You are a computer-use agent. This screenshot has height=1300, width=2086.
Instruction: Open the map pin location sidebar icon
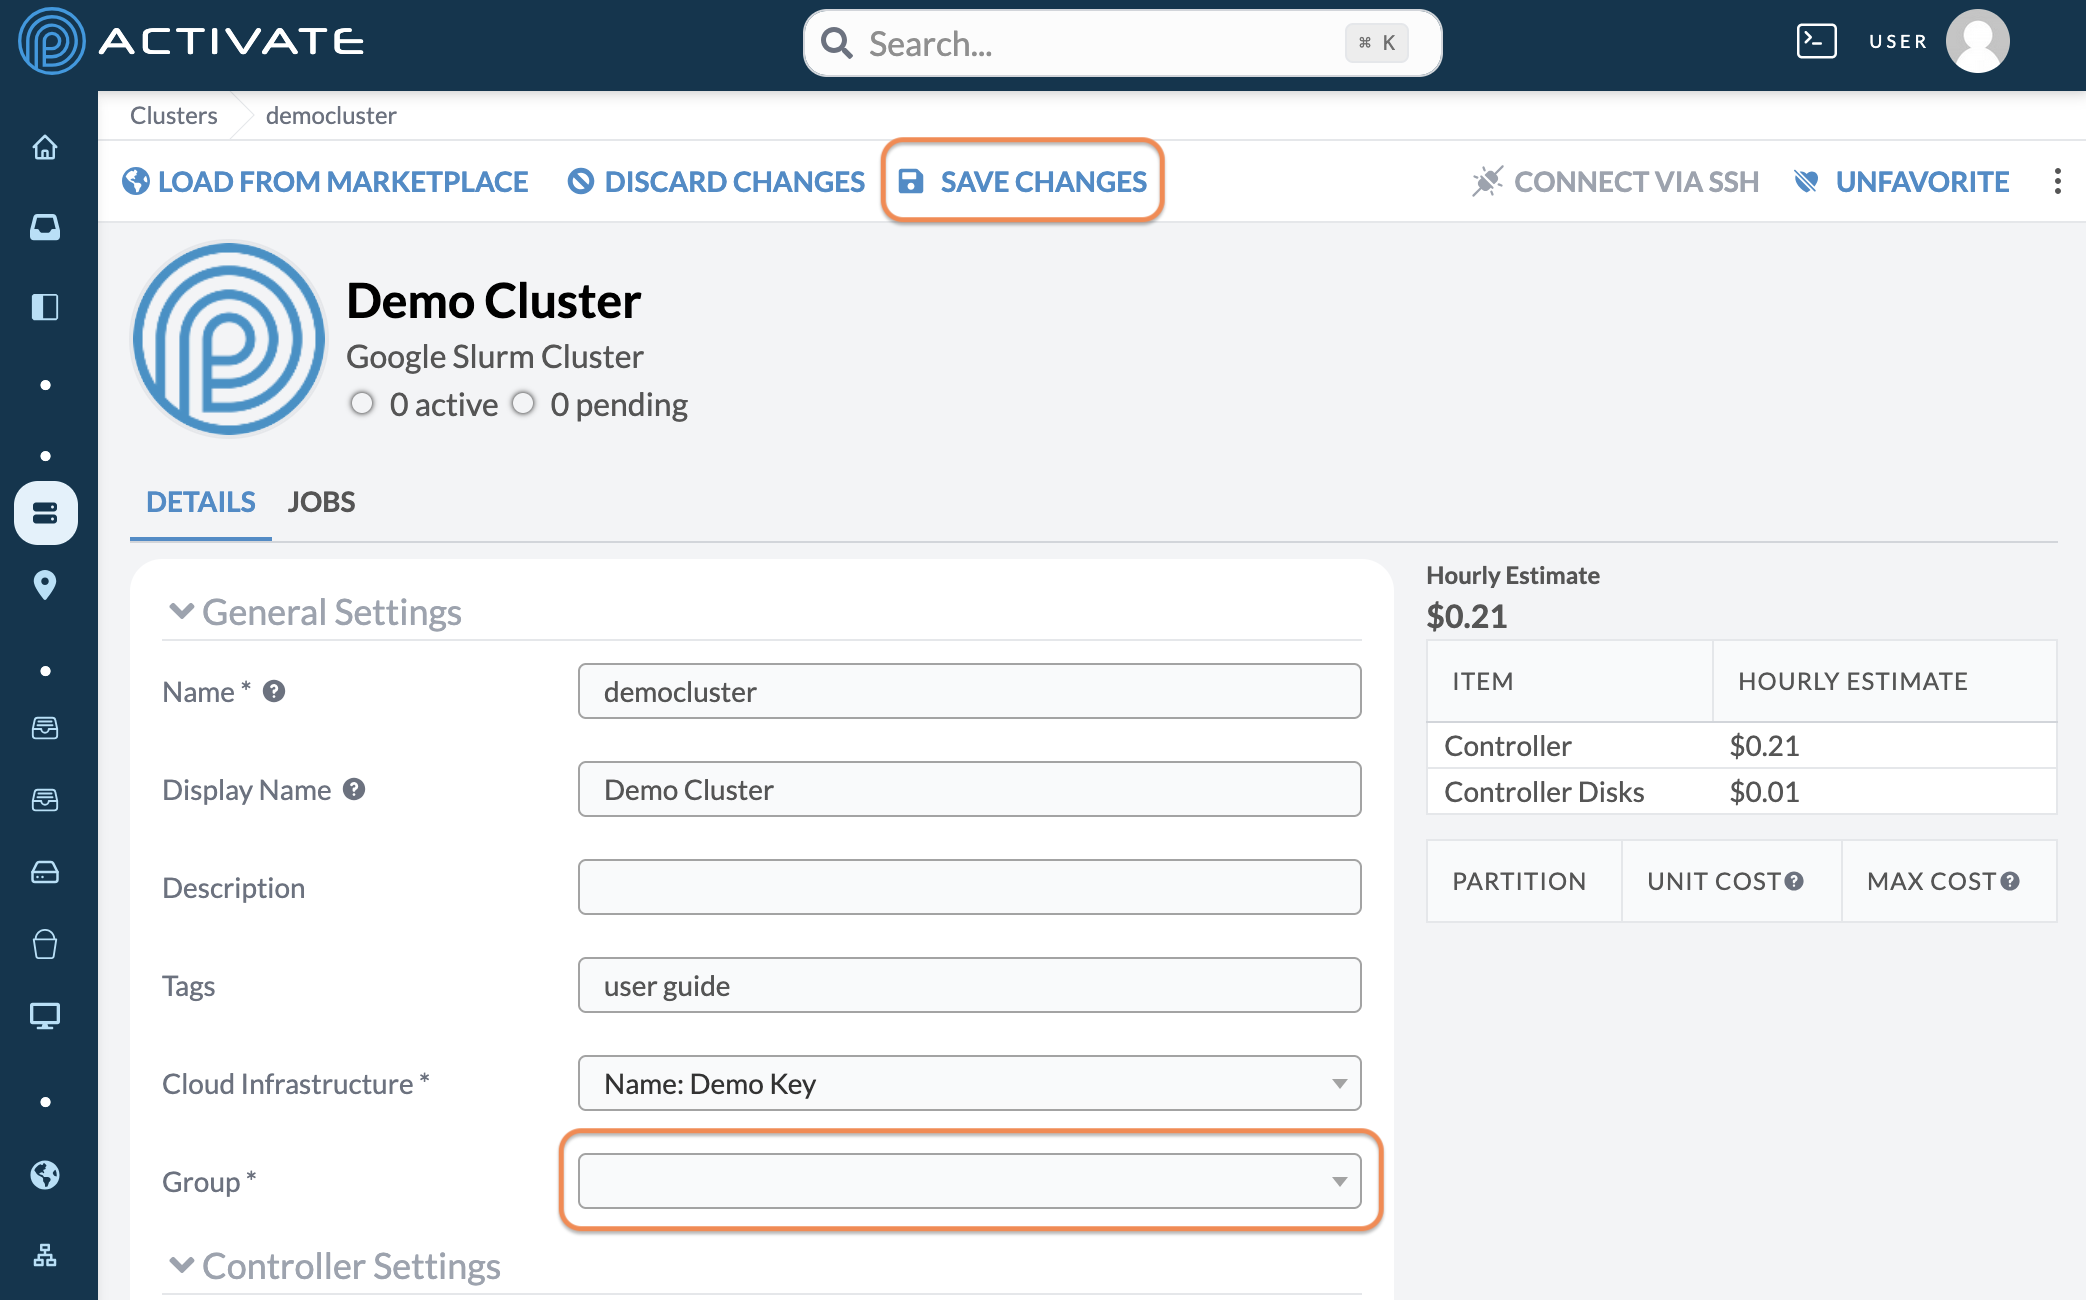click(x=45, y=585)
